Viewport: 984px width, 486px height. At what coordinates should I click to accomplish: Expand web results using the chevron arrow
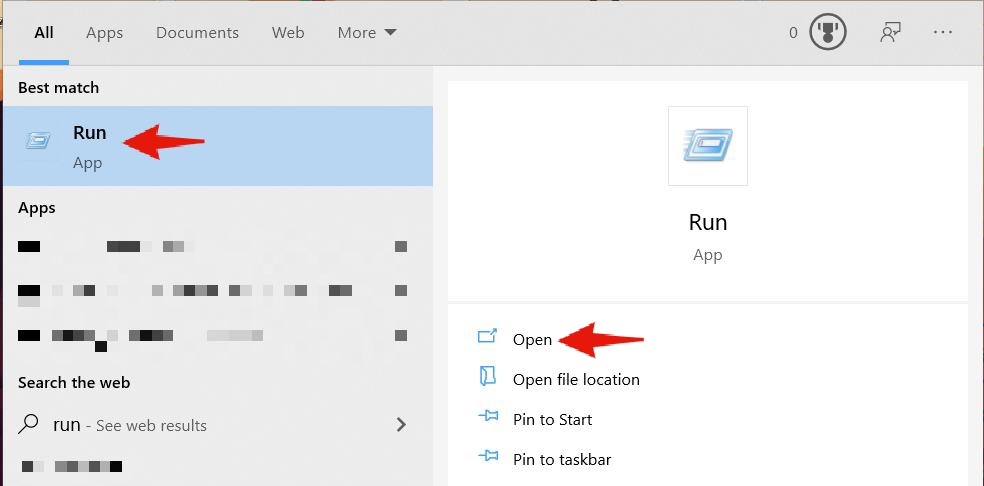[x=401, y=424]
